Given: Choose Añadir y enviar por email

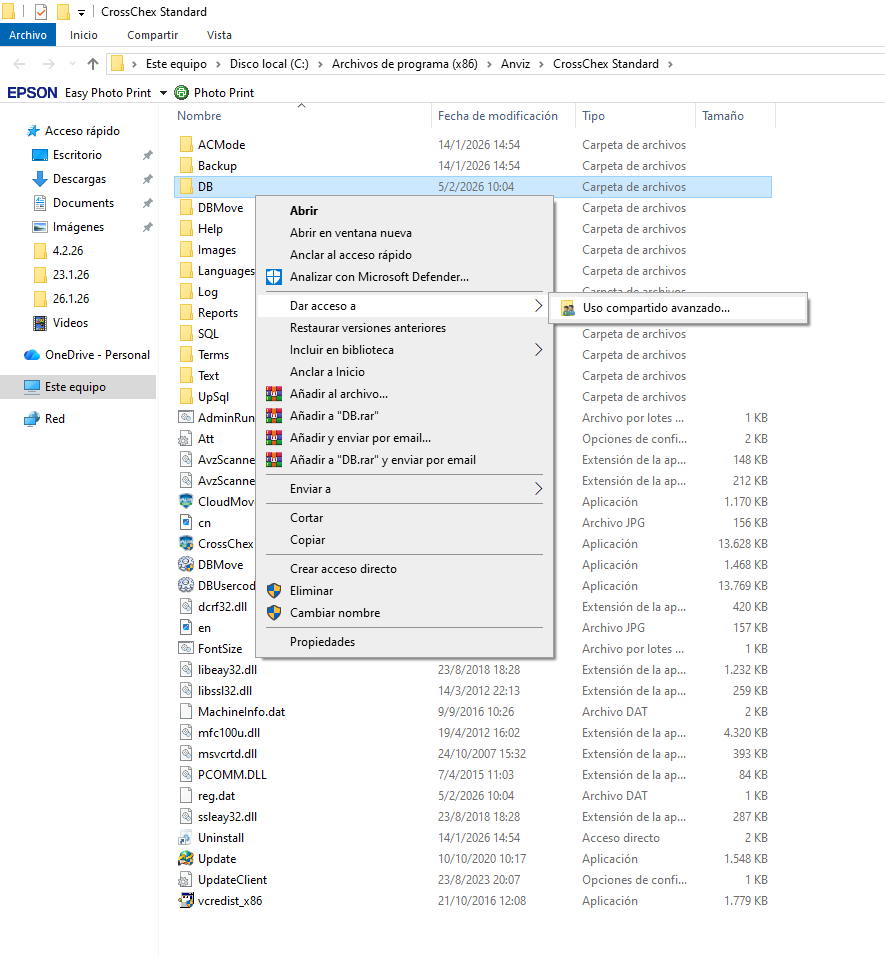Looking at the screenshot, I should pyautogui.click(x=405, y=438).
